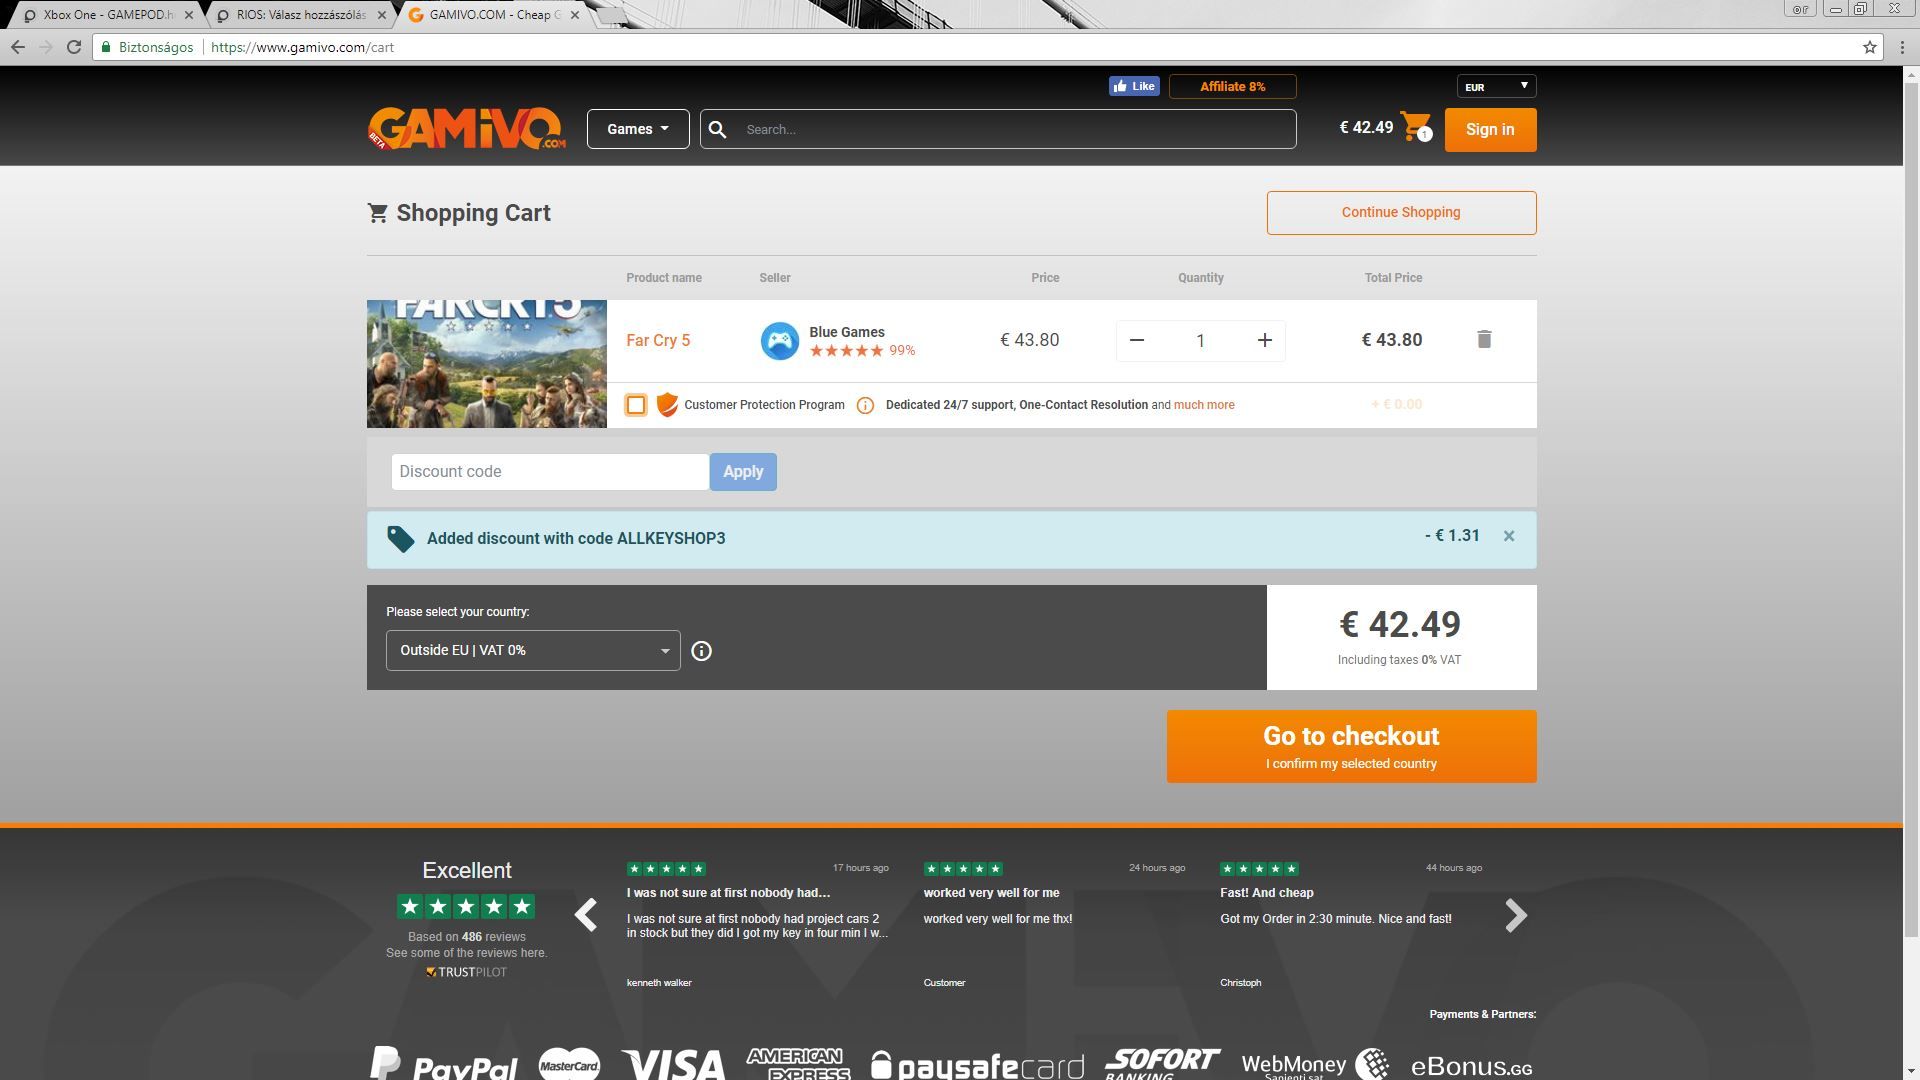Click the Discount code input field

click(549, 472)
